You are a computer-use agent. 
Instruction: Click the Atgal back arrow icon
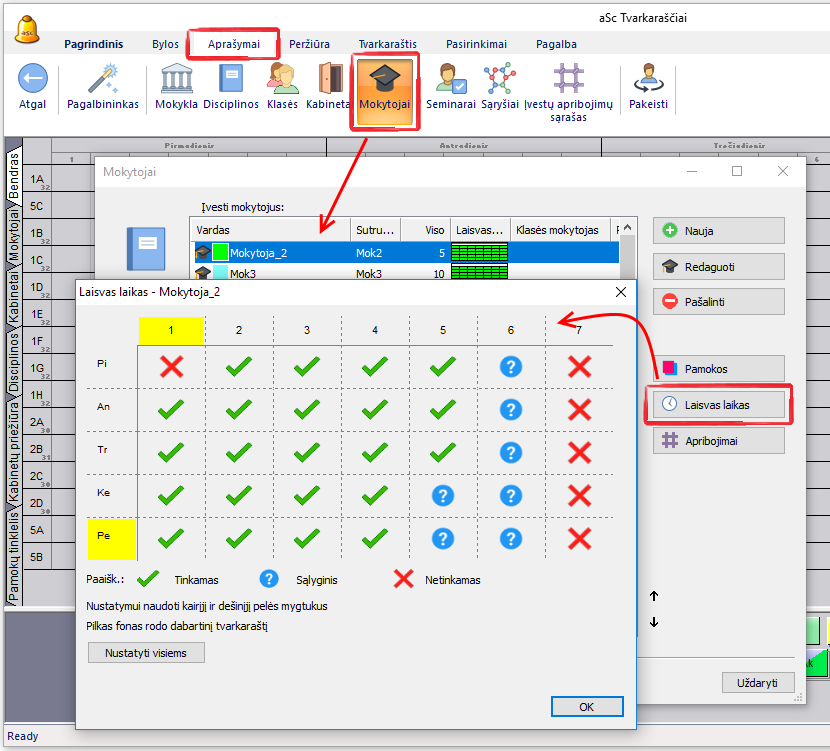(x=33, y=80)
